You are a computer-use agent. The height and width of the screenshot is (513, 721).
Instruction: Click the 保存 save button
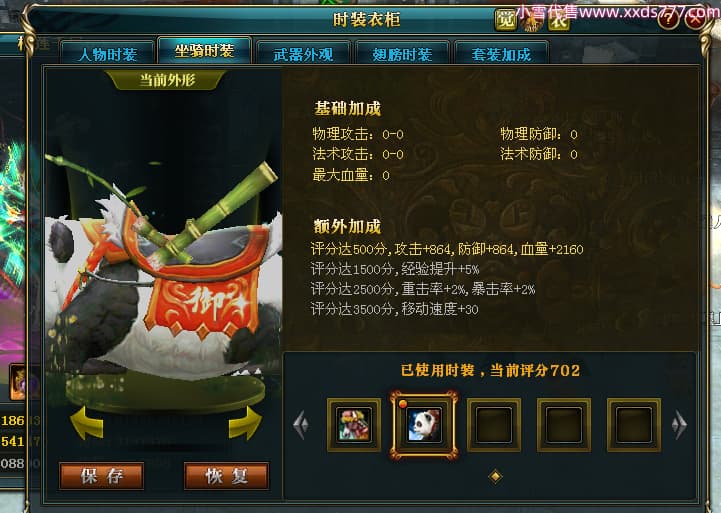coord(102,476)
